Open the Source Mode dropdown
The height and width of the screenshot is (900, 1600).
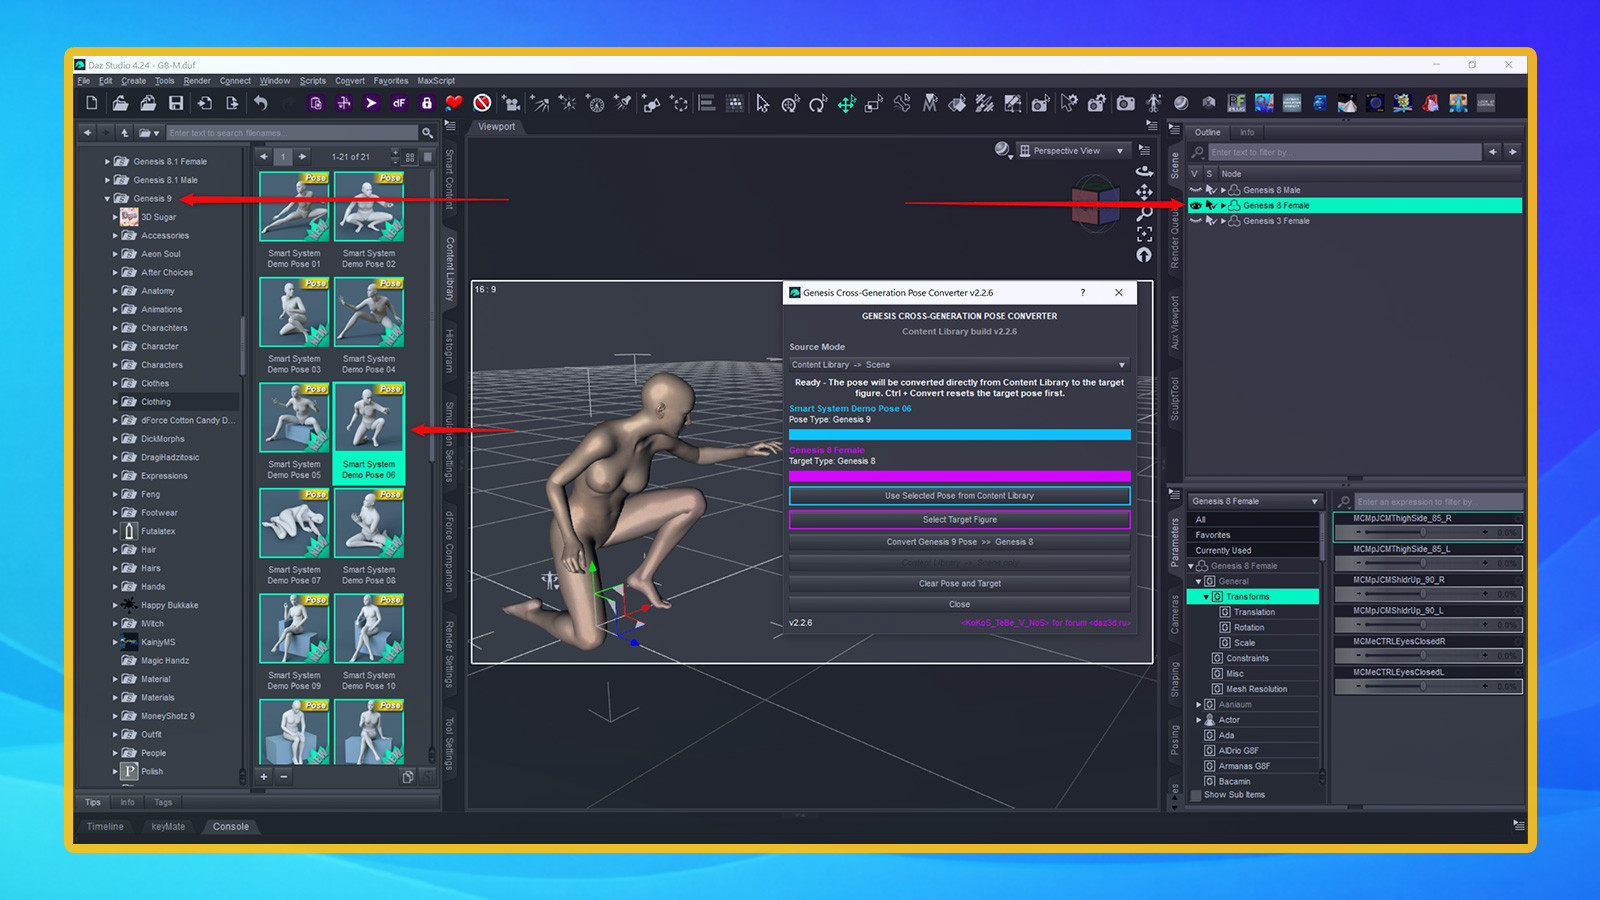959,365
